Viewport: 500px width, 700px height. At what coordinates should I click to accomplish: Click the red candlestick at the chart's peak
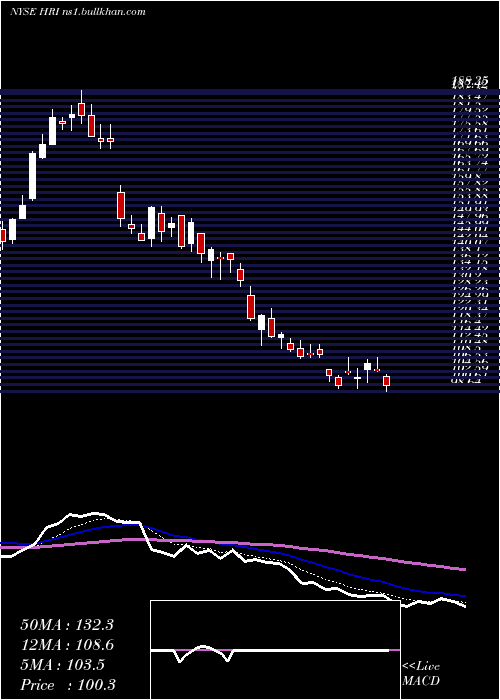point(81,109)
